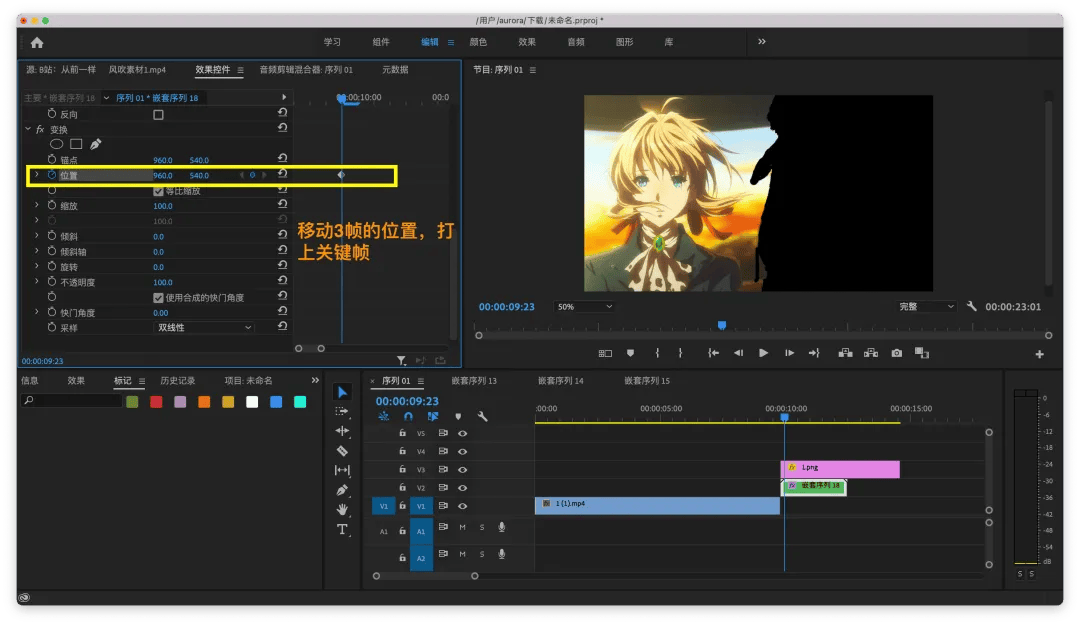The image size is (1080, 625).
Task: Select the Type text tool
Action: (342, 529)
